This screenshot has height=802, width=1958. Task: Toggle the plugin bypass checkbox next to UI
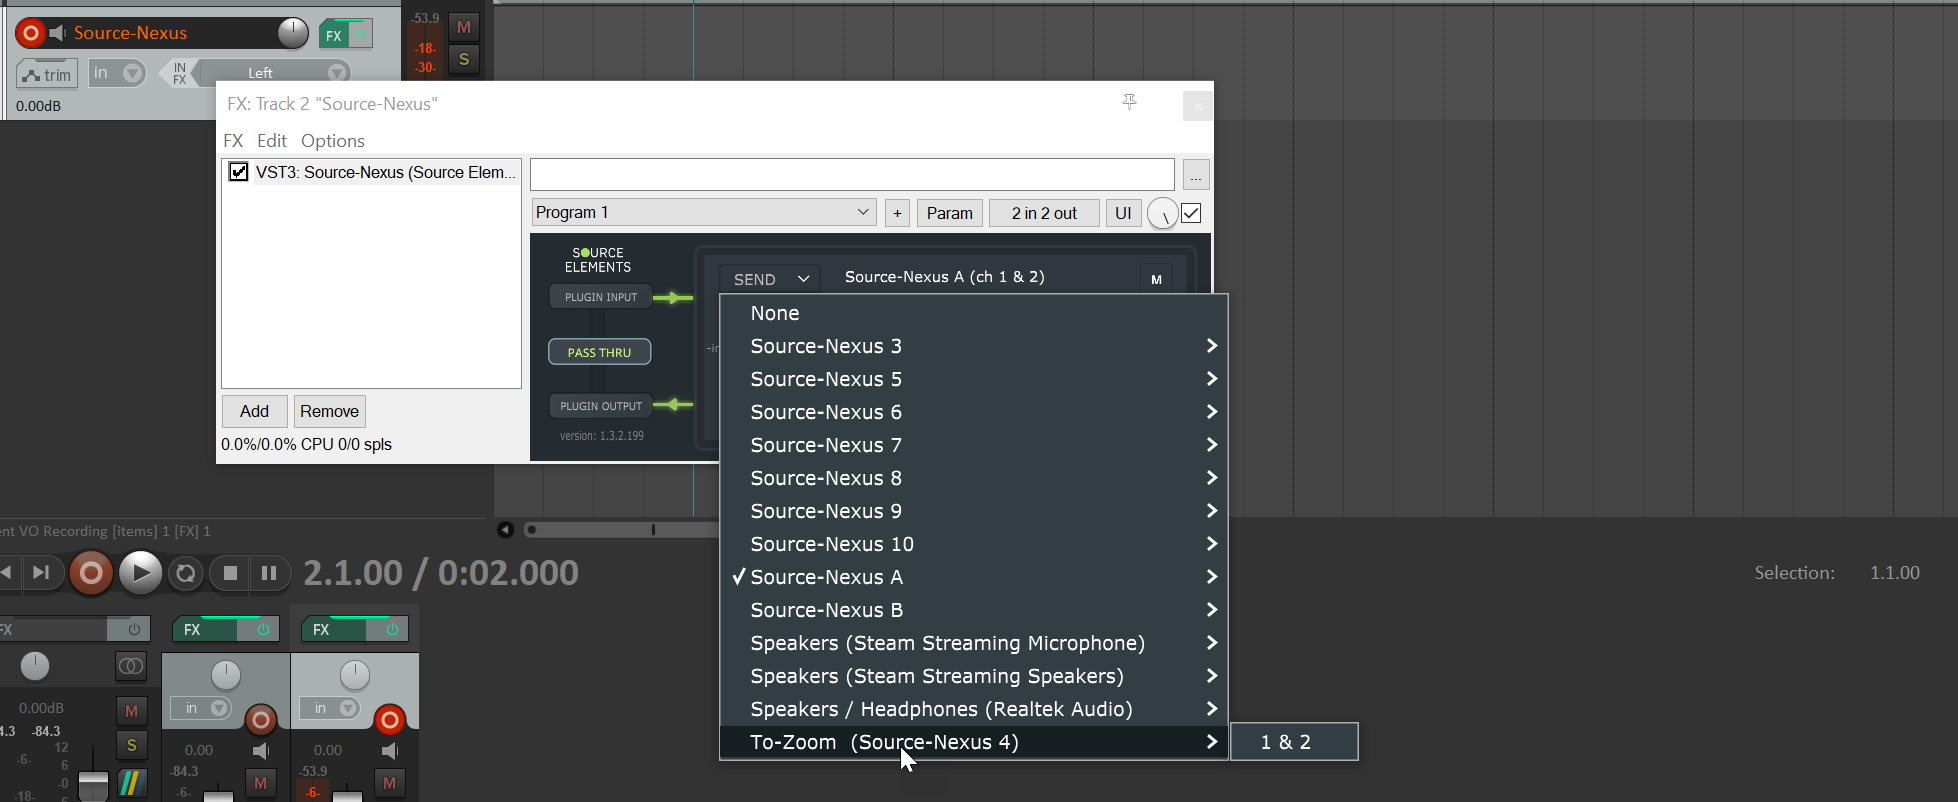pos(1191,213)
